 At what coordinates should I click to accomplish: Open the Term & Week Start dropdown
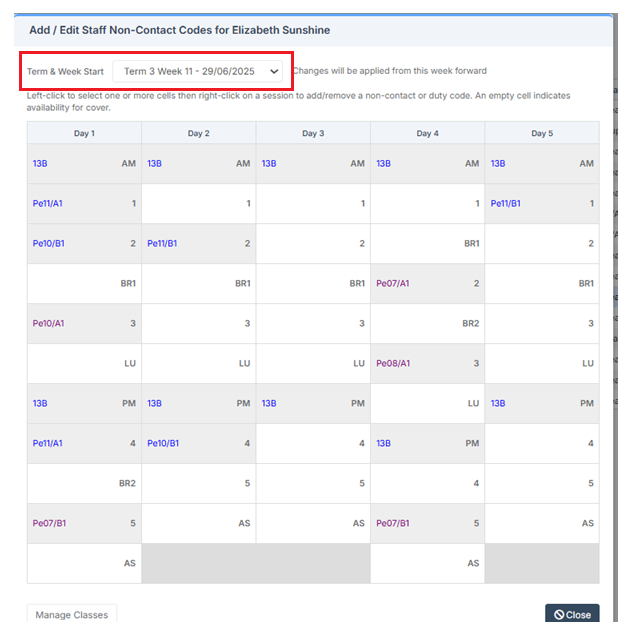tap(197, 71)
